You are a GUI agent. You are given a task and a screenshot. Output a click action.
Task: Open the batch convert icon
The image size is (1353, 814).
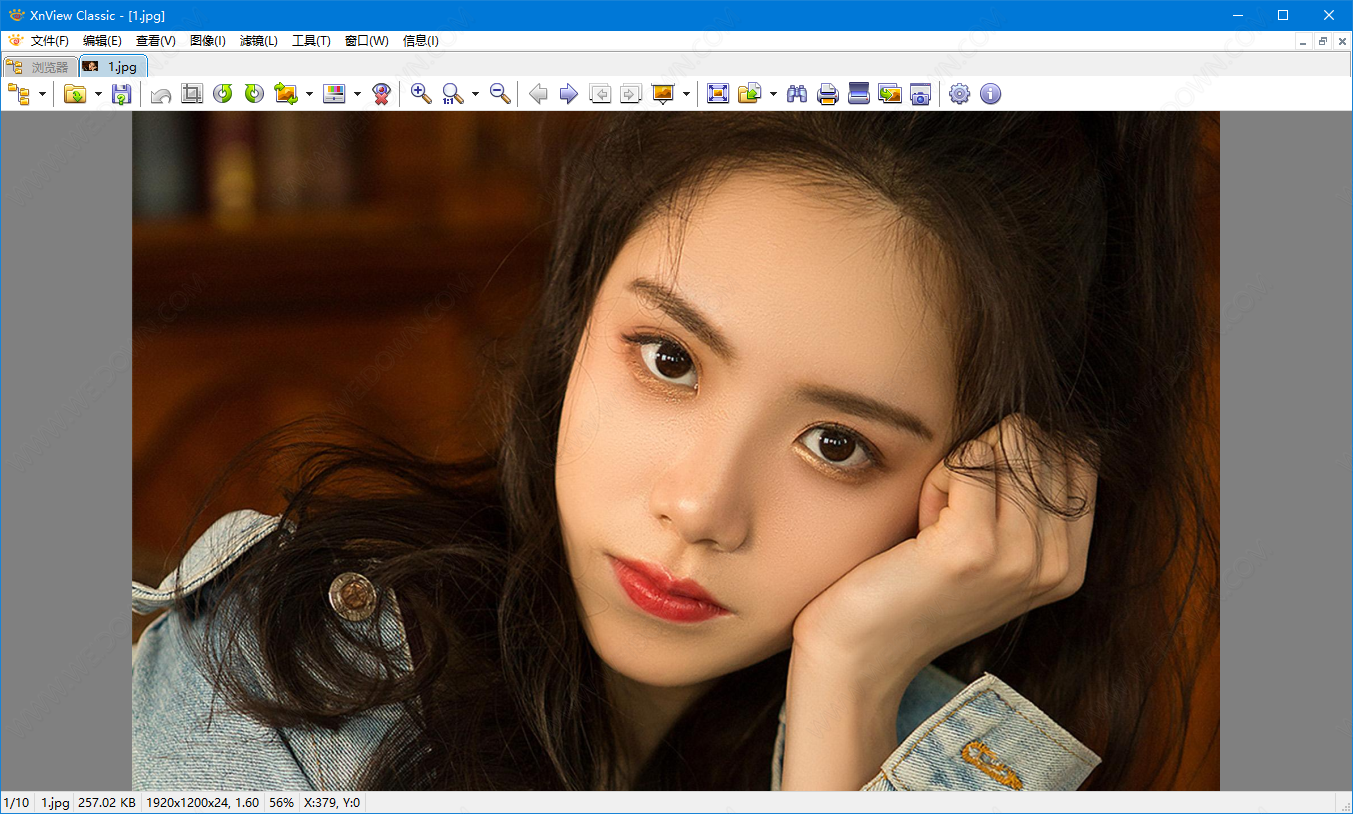tap(890, 94)
